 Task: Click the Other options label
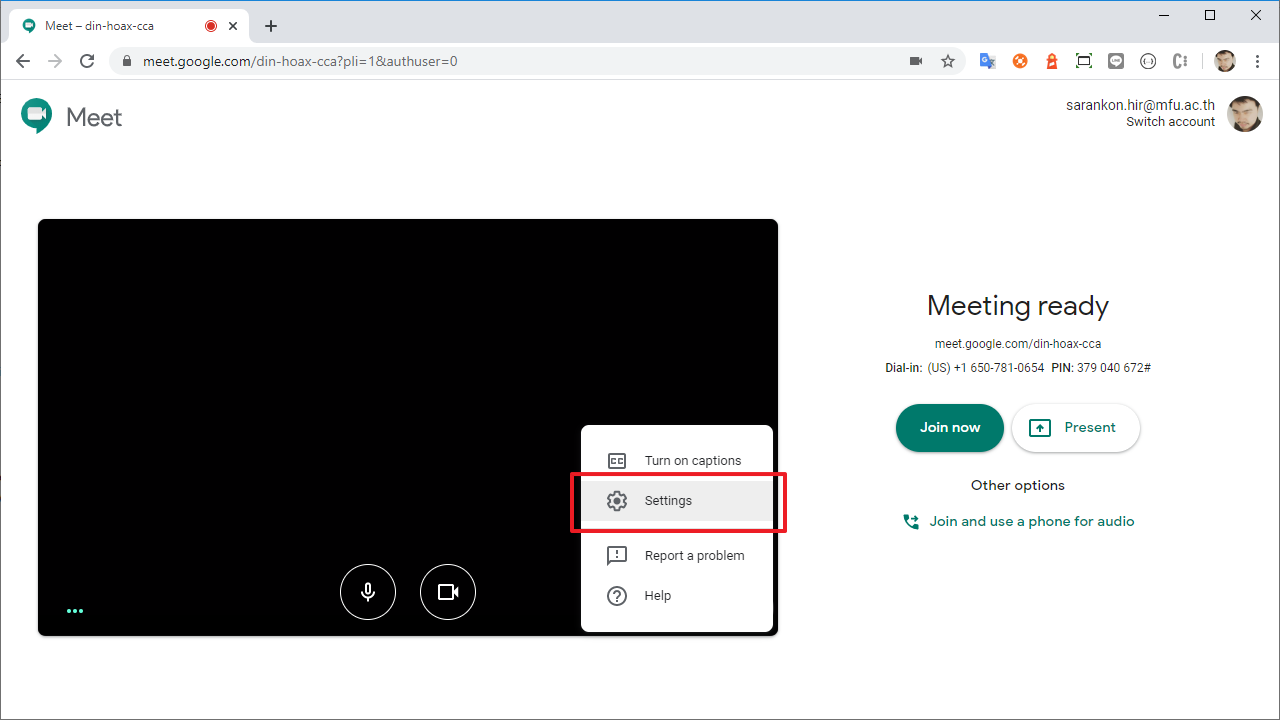[1018, 485]
